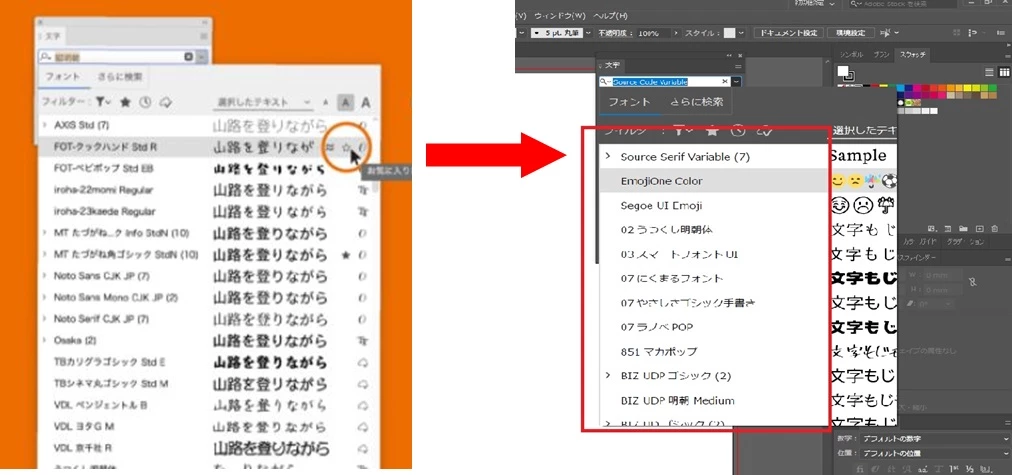Open the font list dropdown arrow in left panel
This screenshot has width=1012, height=475.
click(x=203, y=57)
